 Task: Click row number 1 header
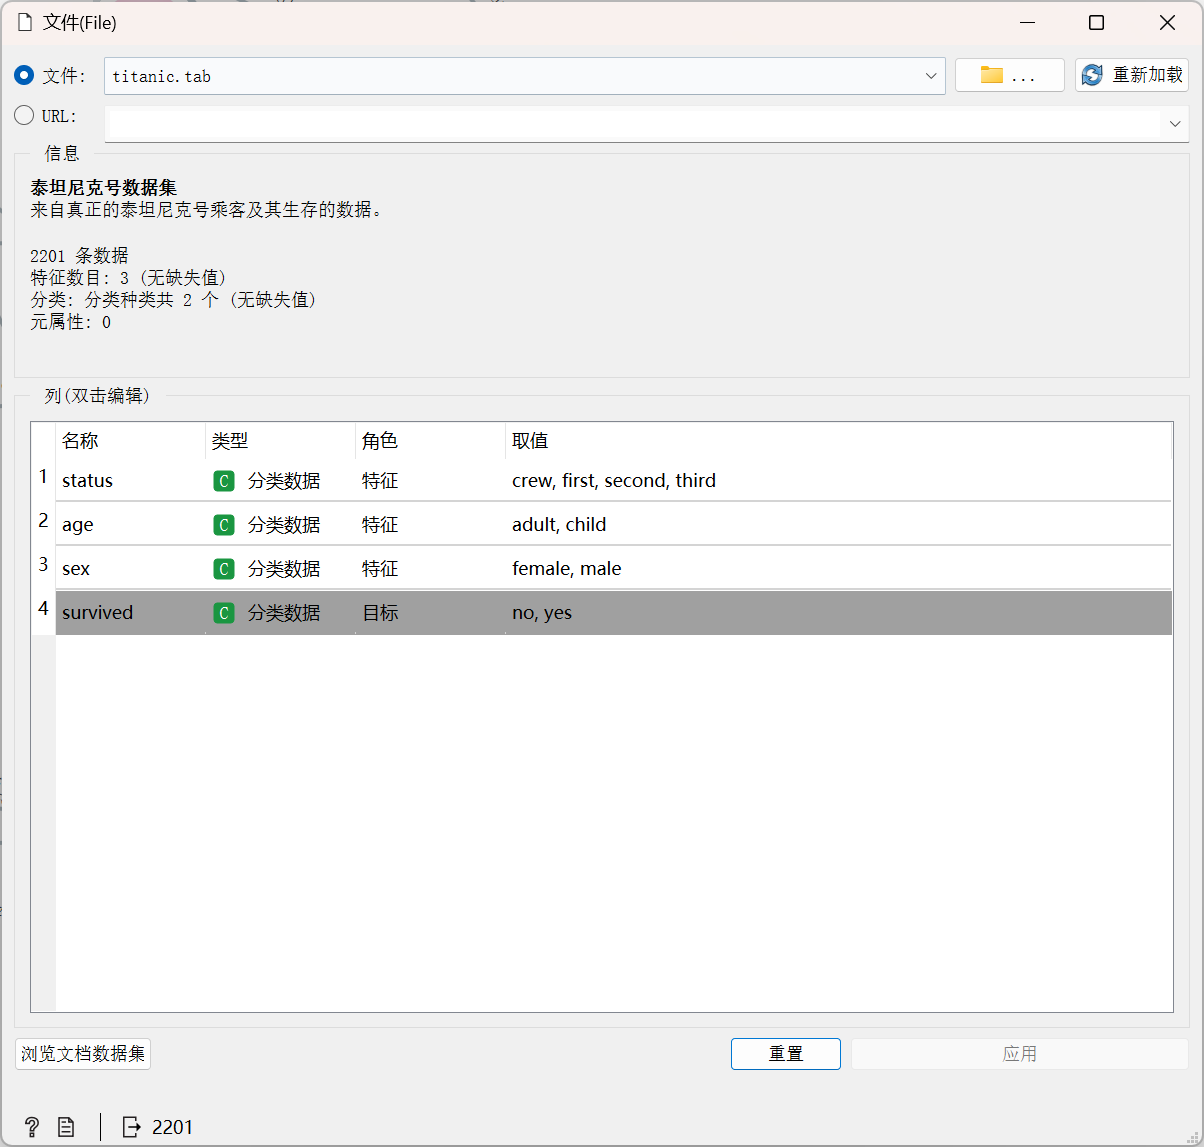click(x=43, y=477)
